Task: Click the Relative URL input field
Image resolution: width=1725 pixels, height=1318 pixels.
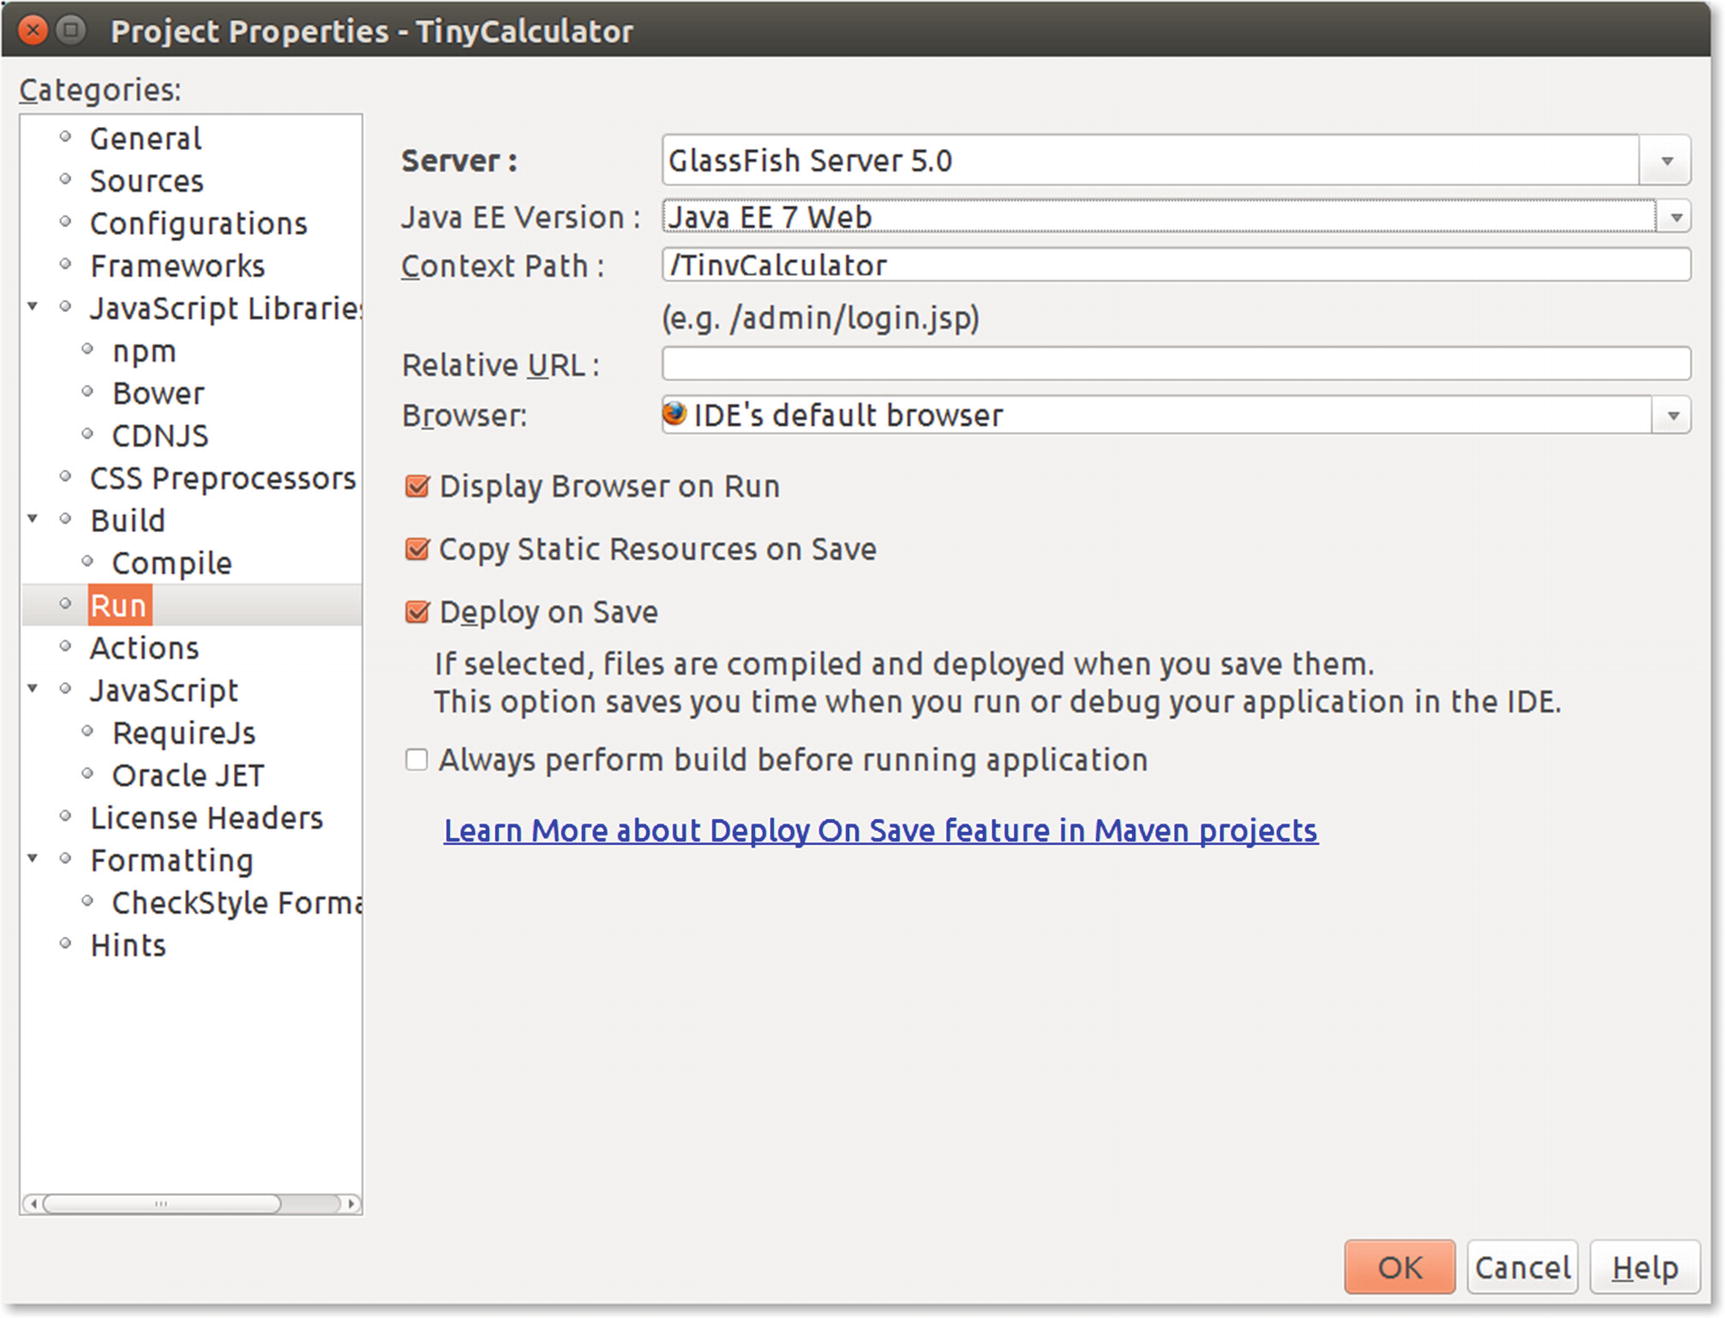Action: click(1176, 364)
